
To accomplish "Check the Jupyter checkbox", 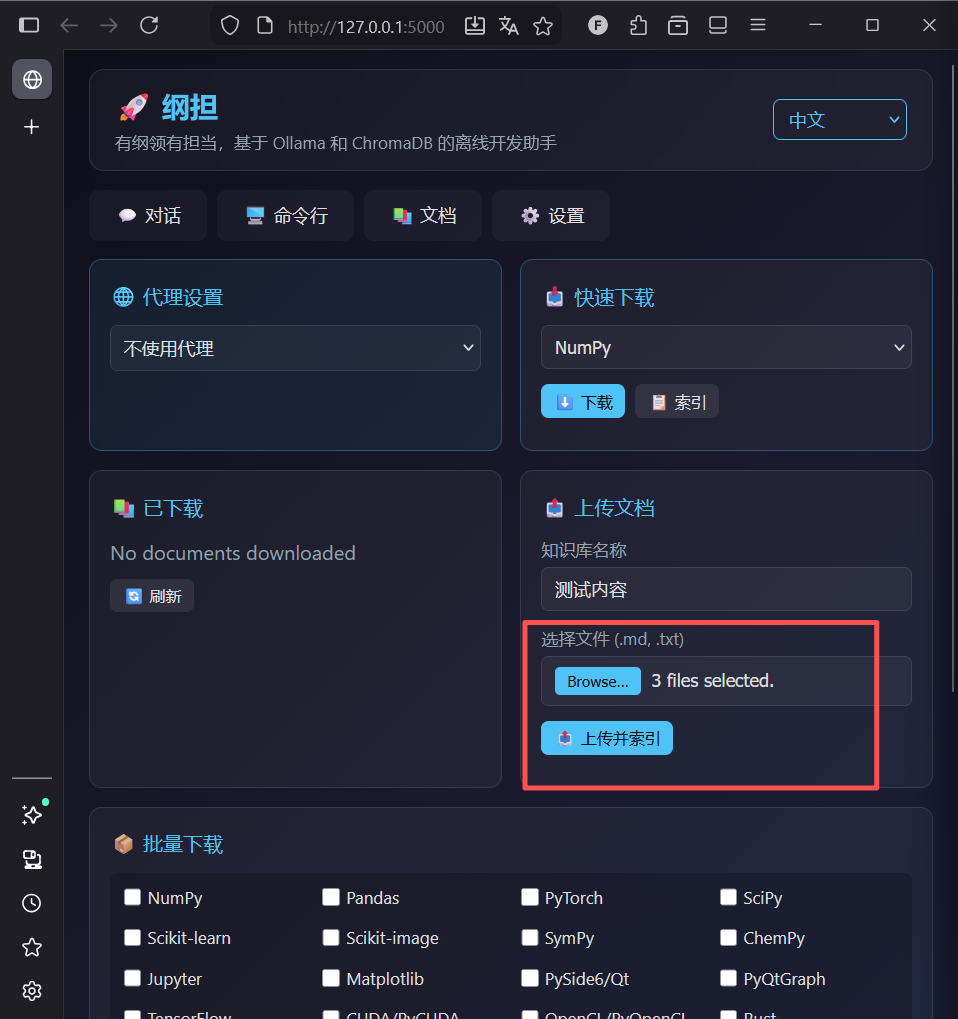I will tap(133, 978).
